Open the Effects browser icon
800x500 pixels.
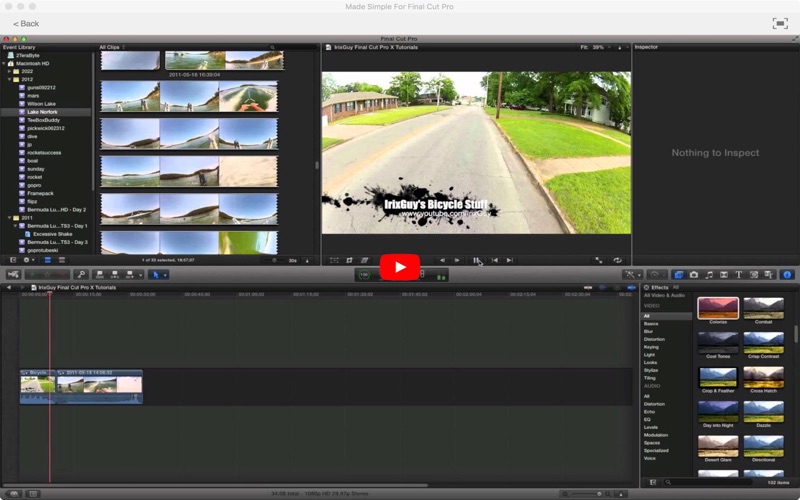[679, 274]
